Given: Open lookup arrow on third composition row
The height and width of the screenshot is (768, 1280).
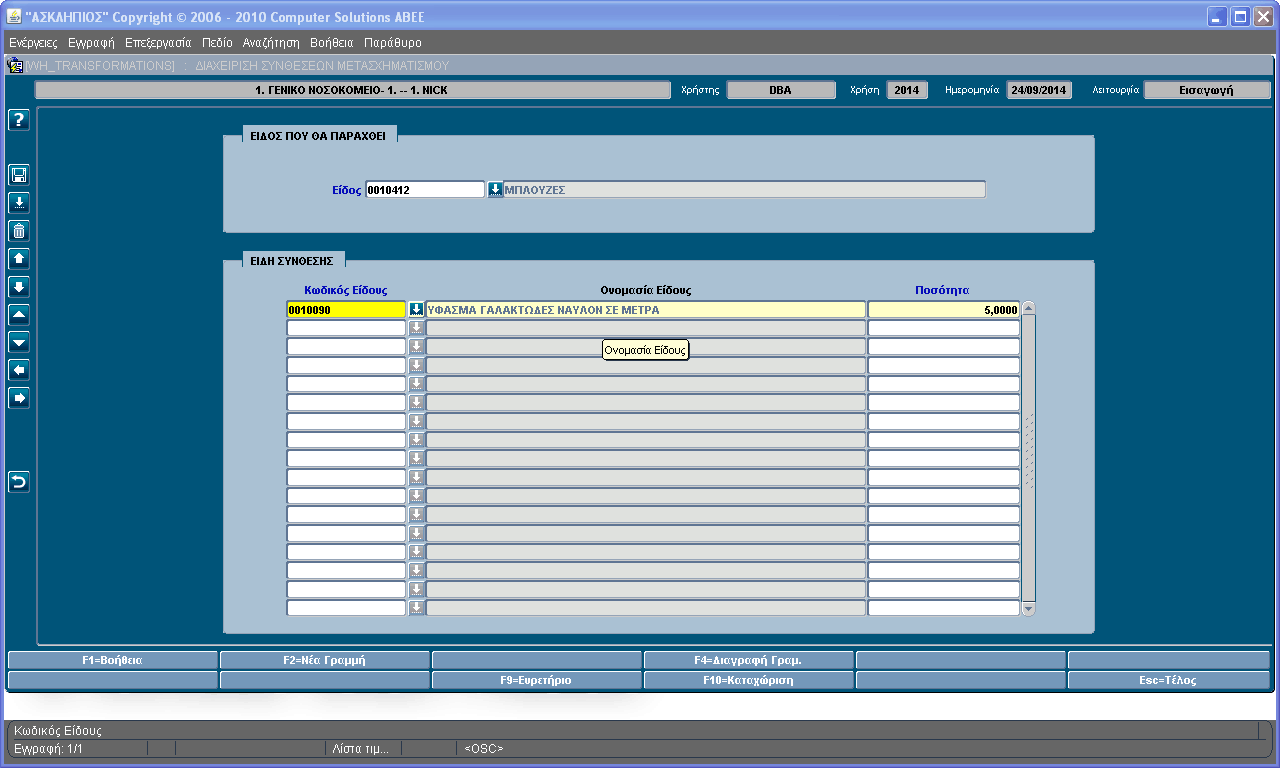Looking at the screenshot, I should [x=416, y=347].
